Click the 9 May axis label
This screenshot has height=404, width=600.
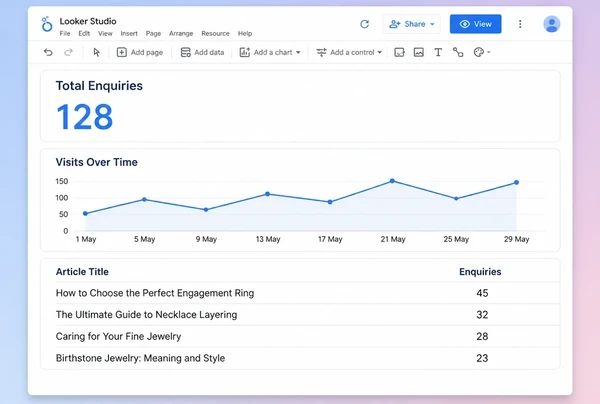206,239
